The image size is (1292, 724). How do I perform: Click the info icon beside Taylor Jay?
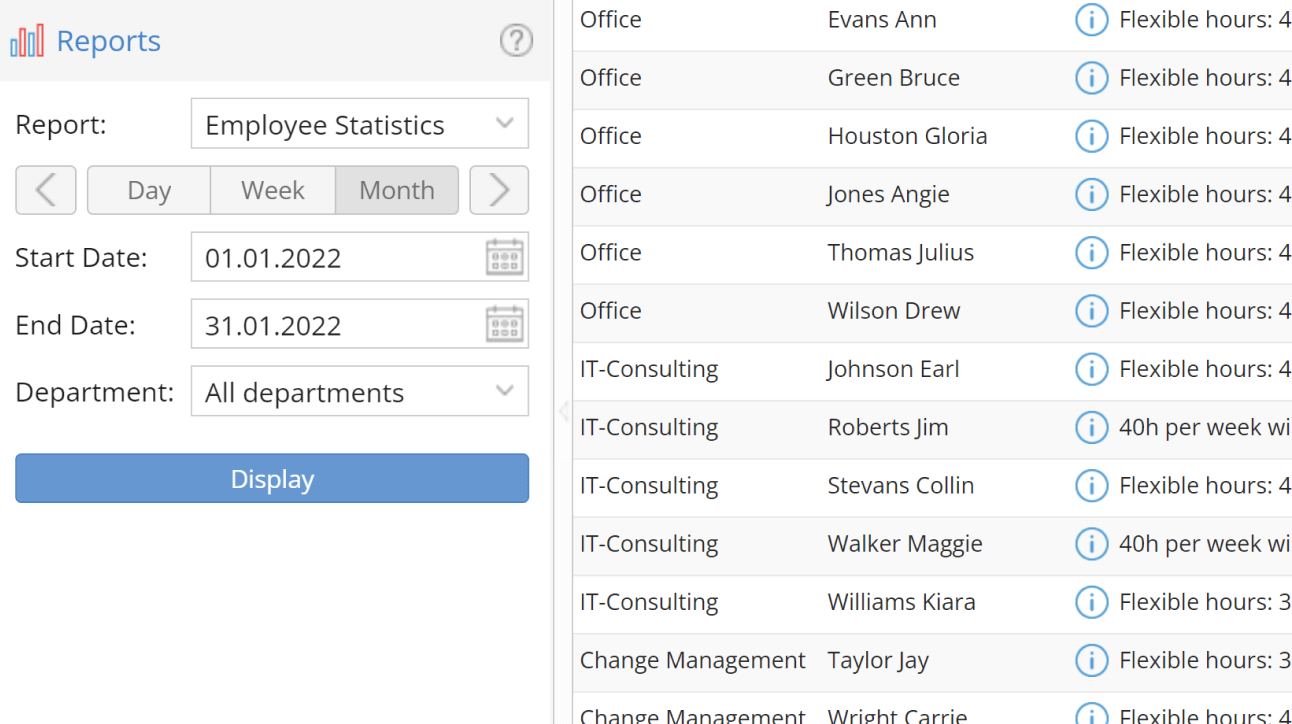1091,660
